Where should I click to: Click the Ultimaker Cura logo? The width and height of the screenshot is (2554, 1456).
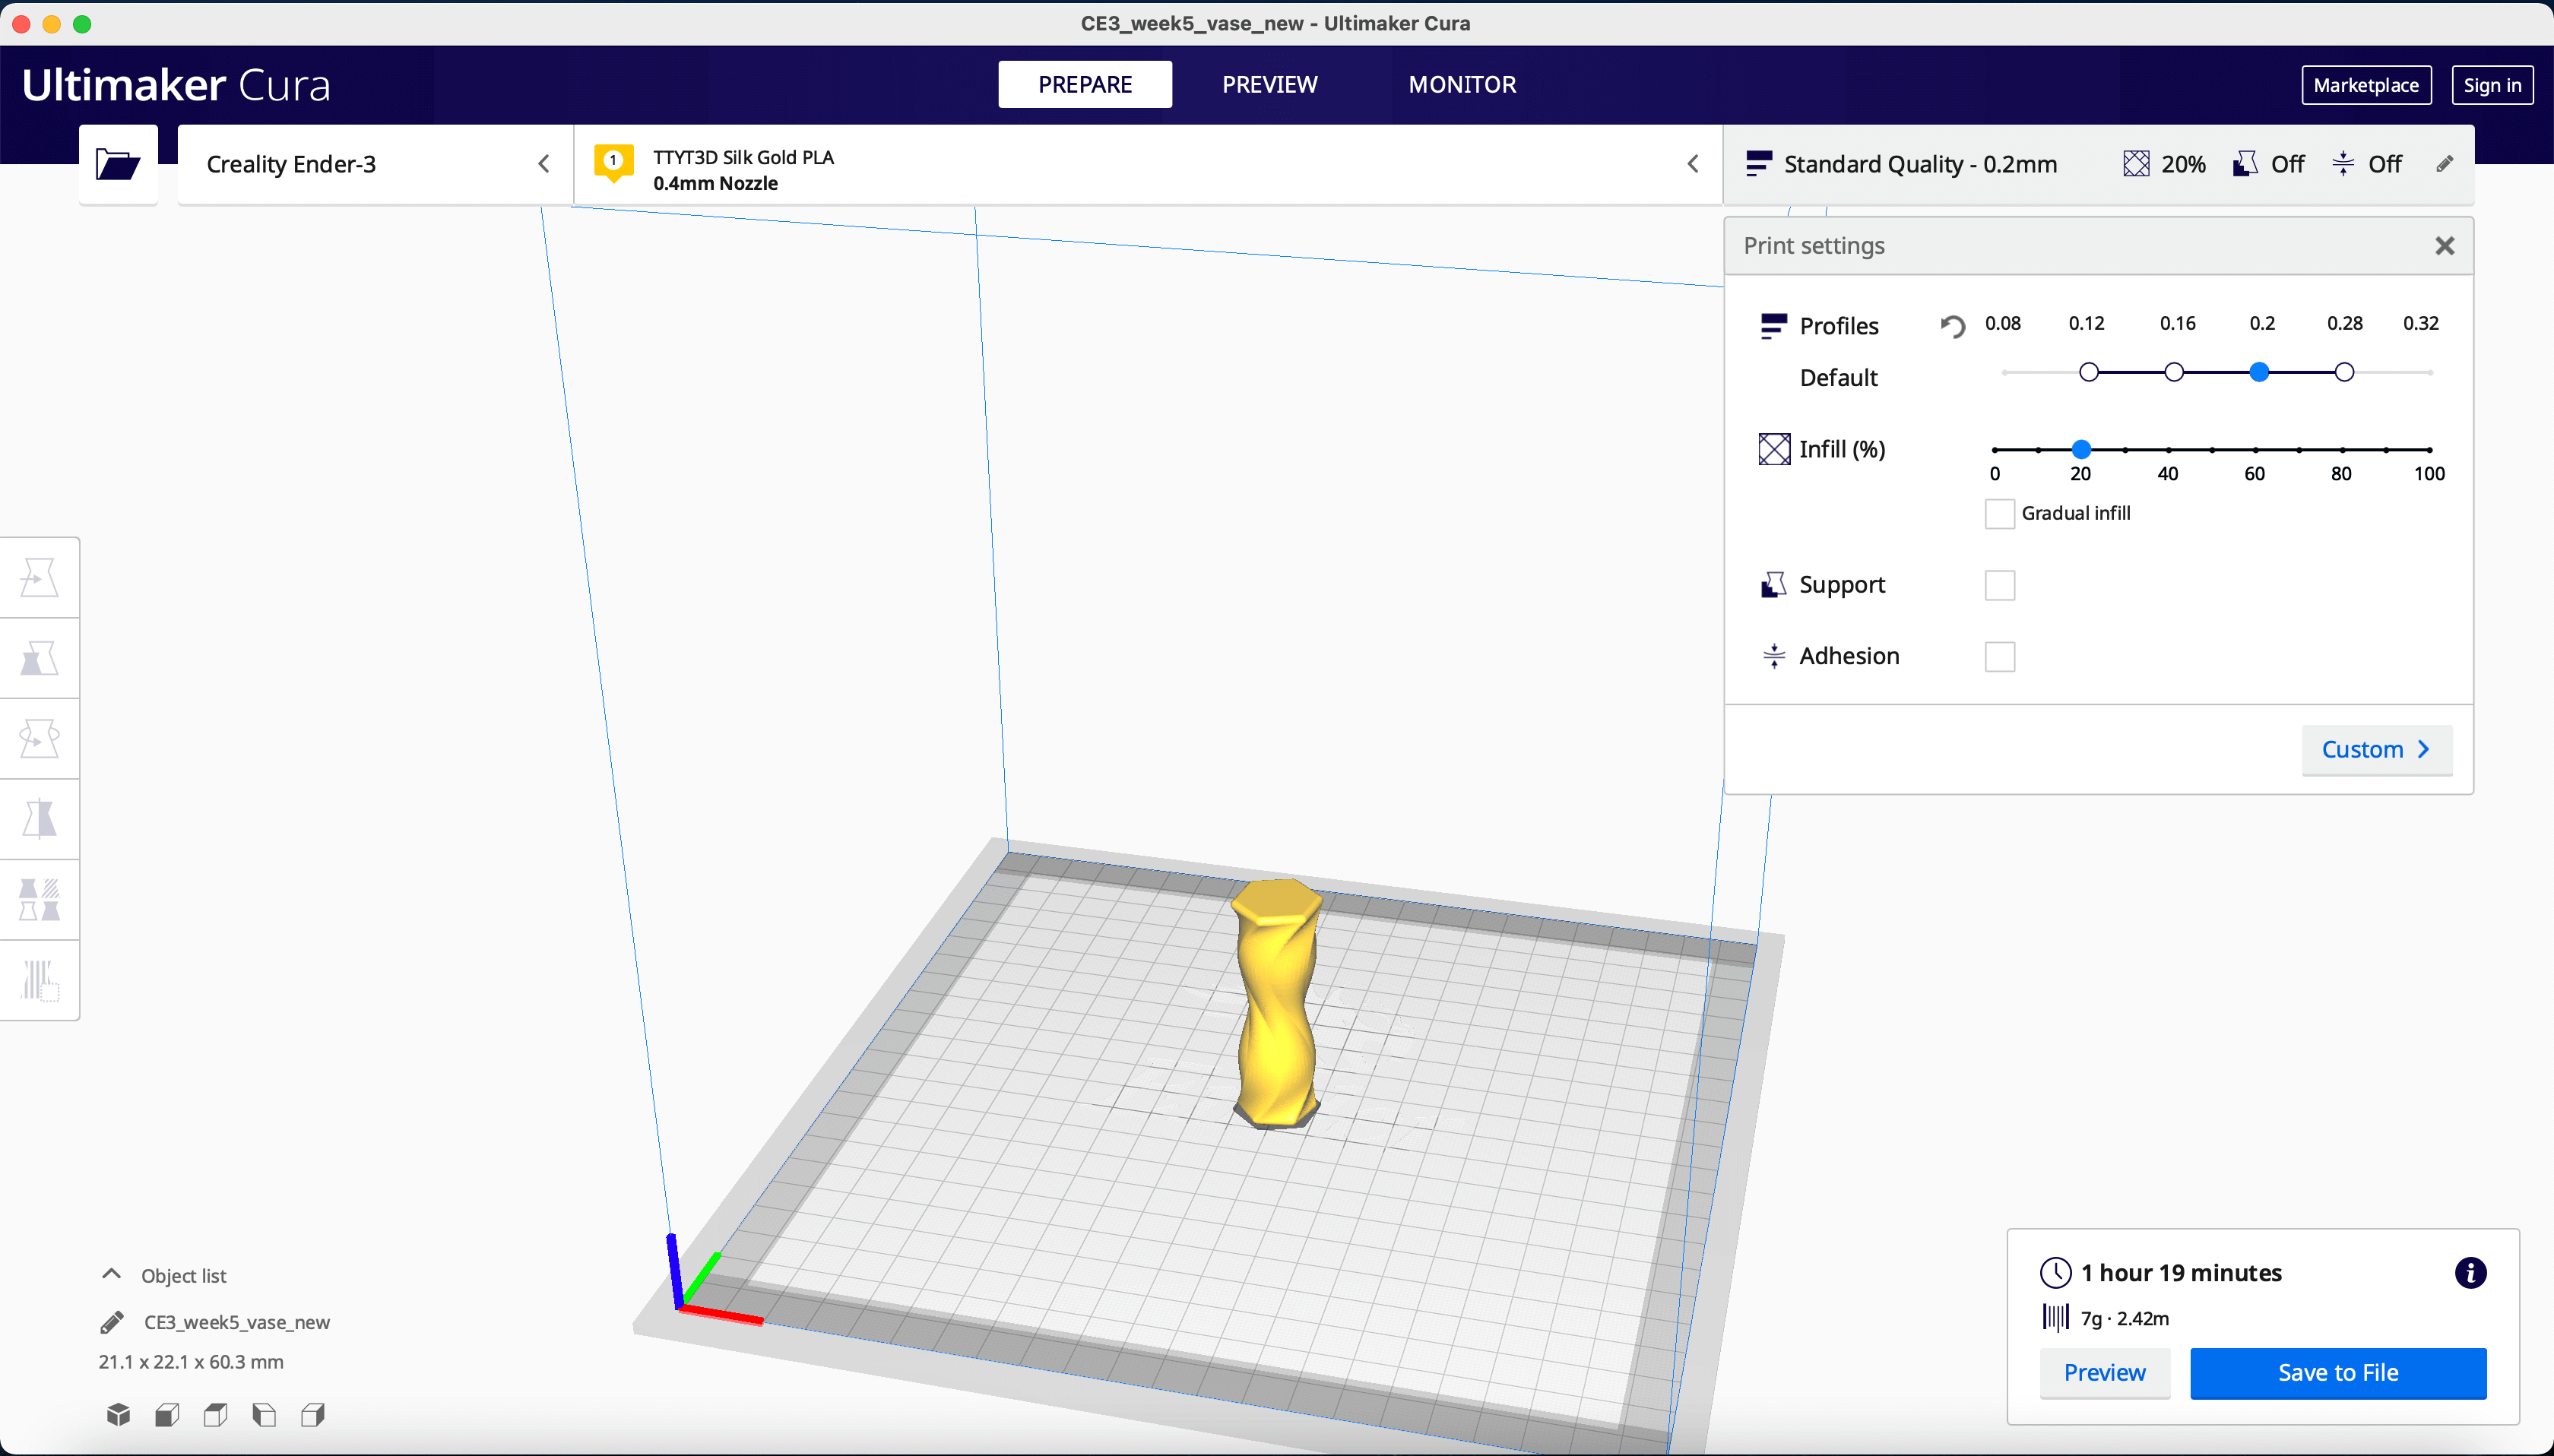click(176, 85)
